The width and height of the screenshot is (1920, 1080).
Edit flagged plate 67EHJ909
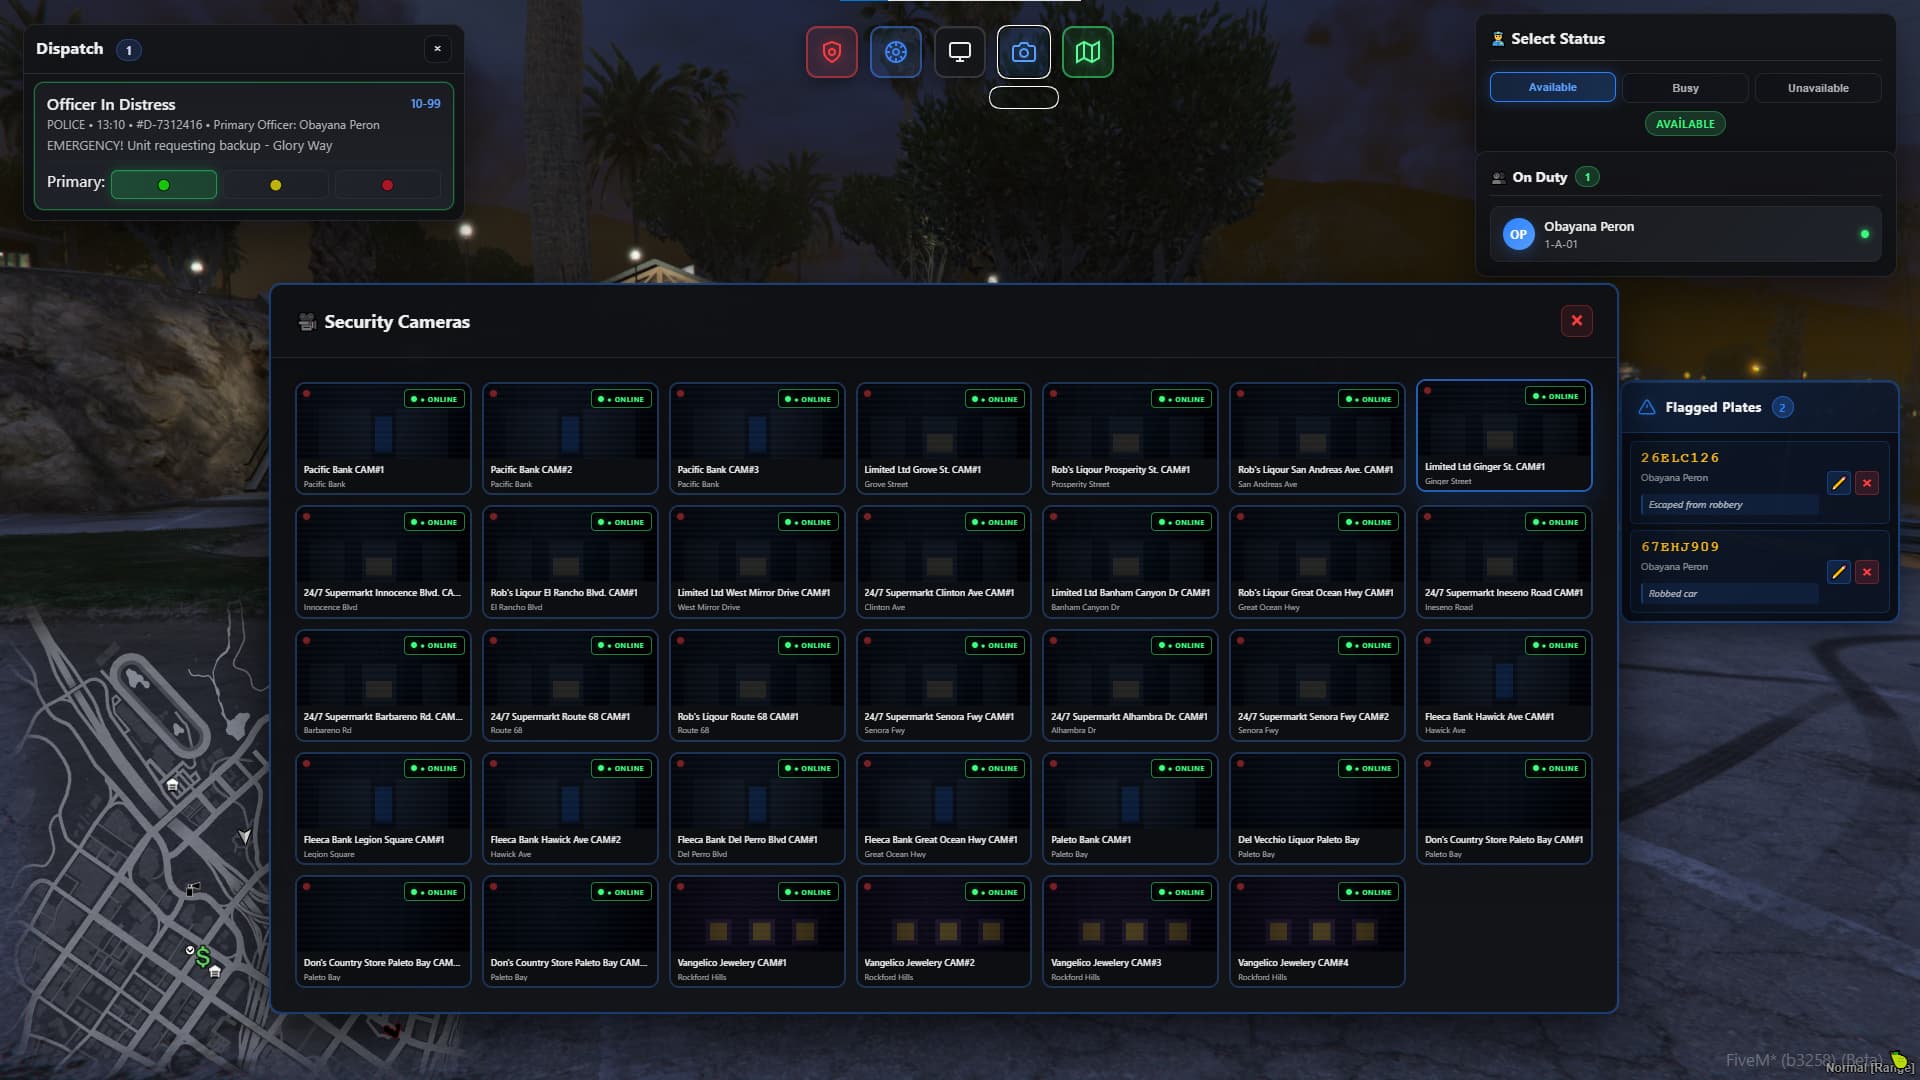click(1838, 572)
